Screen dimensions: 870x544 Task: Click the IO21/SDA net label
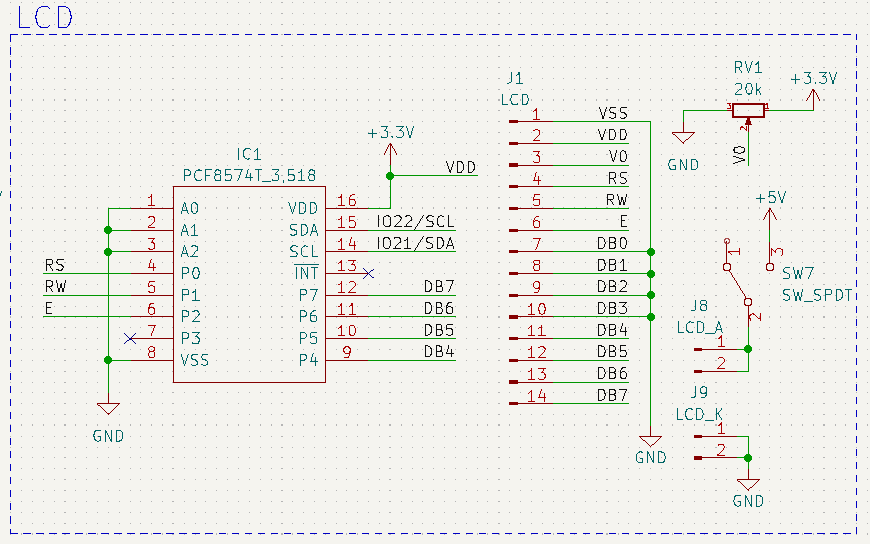pyautogui.click(x=415, y=243)
